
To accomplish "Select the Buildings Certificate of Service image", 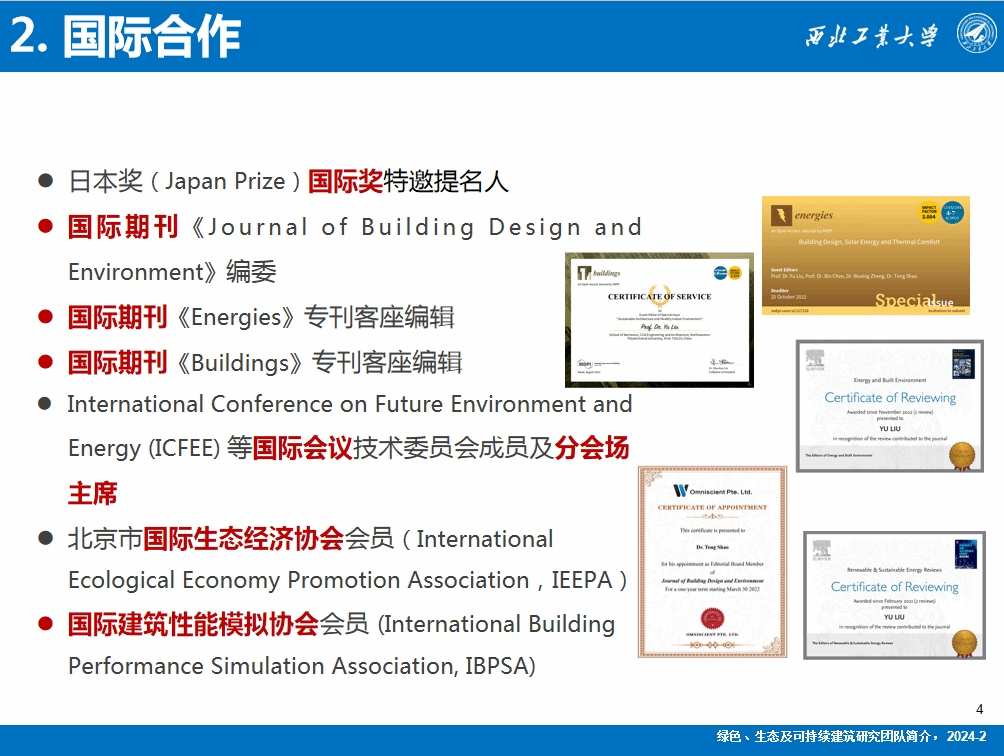I will click(659, 320).
